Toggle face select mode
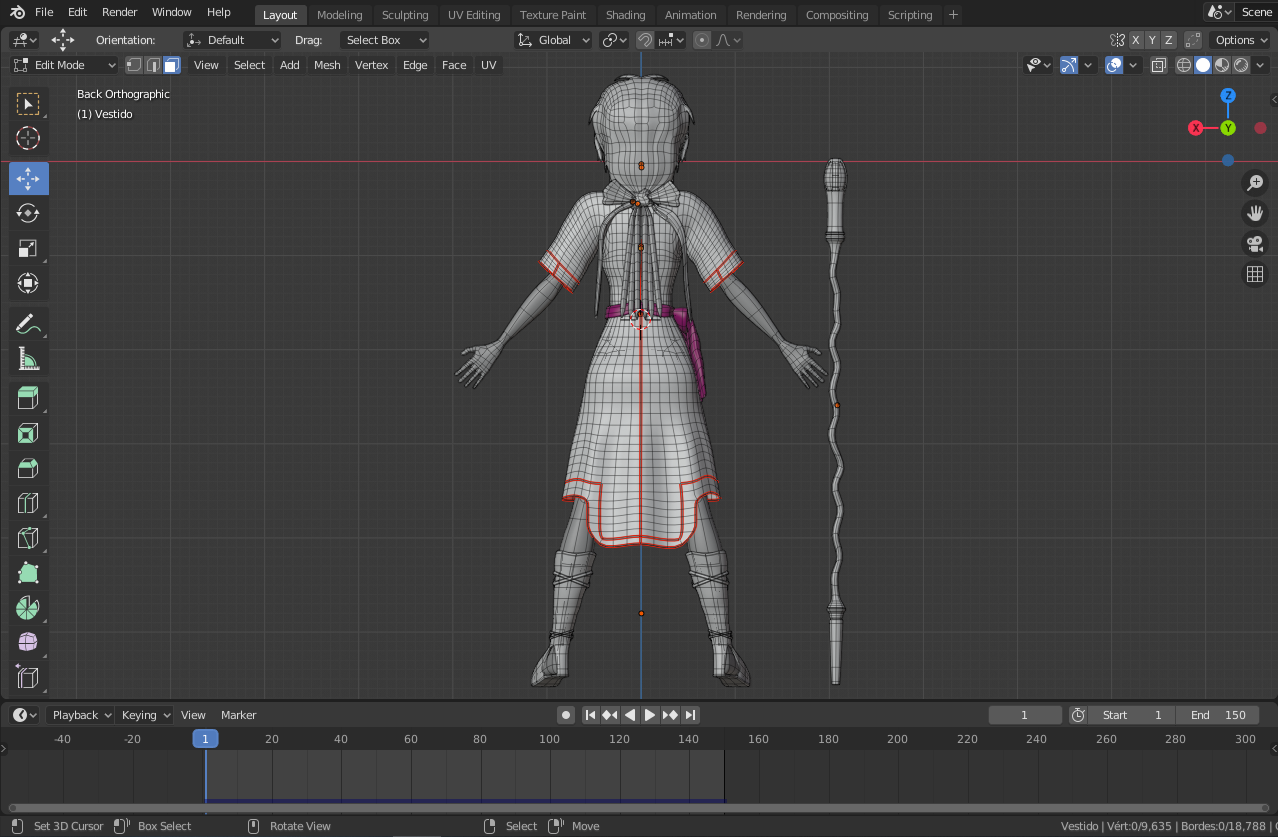The image size is (1278, 837). [172, 65]
